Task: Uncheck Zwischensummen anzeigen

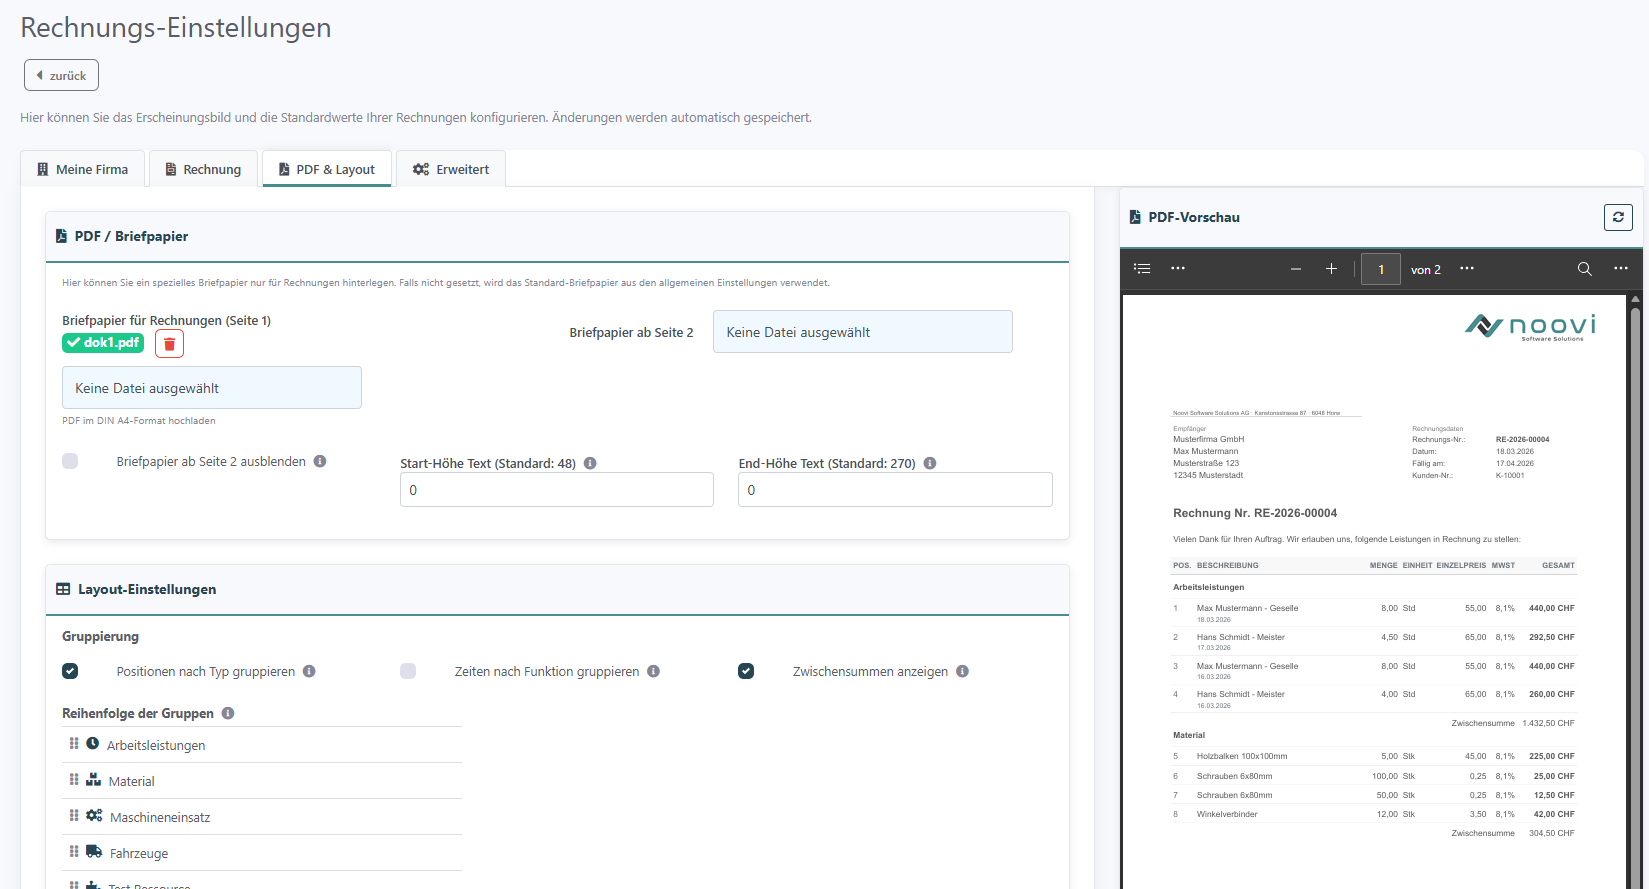Action: click(x=746, y=671)
